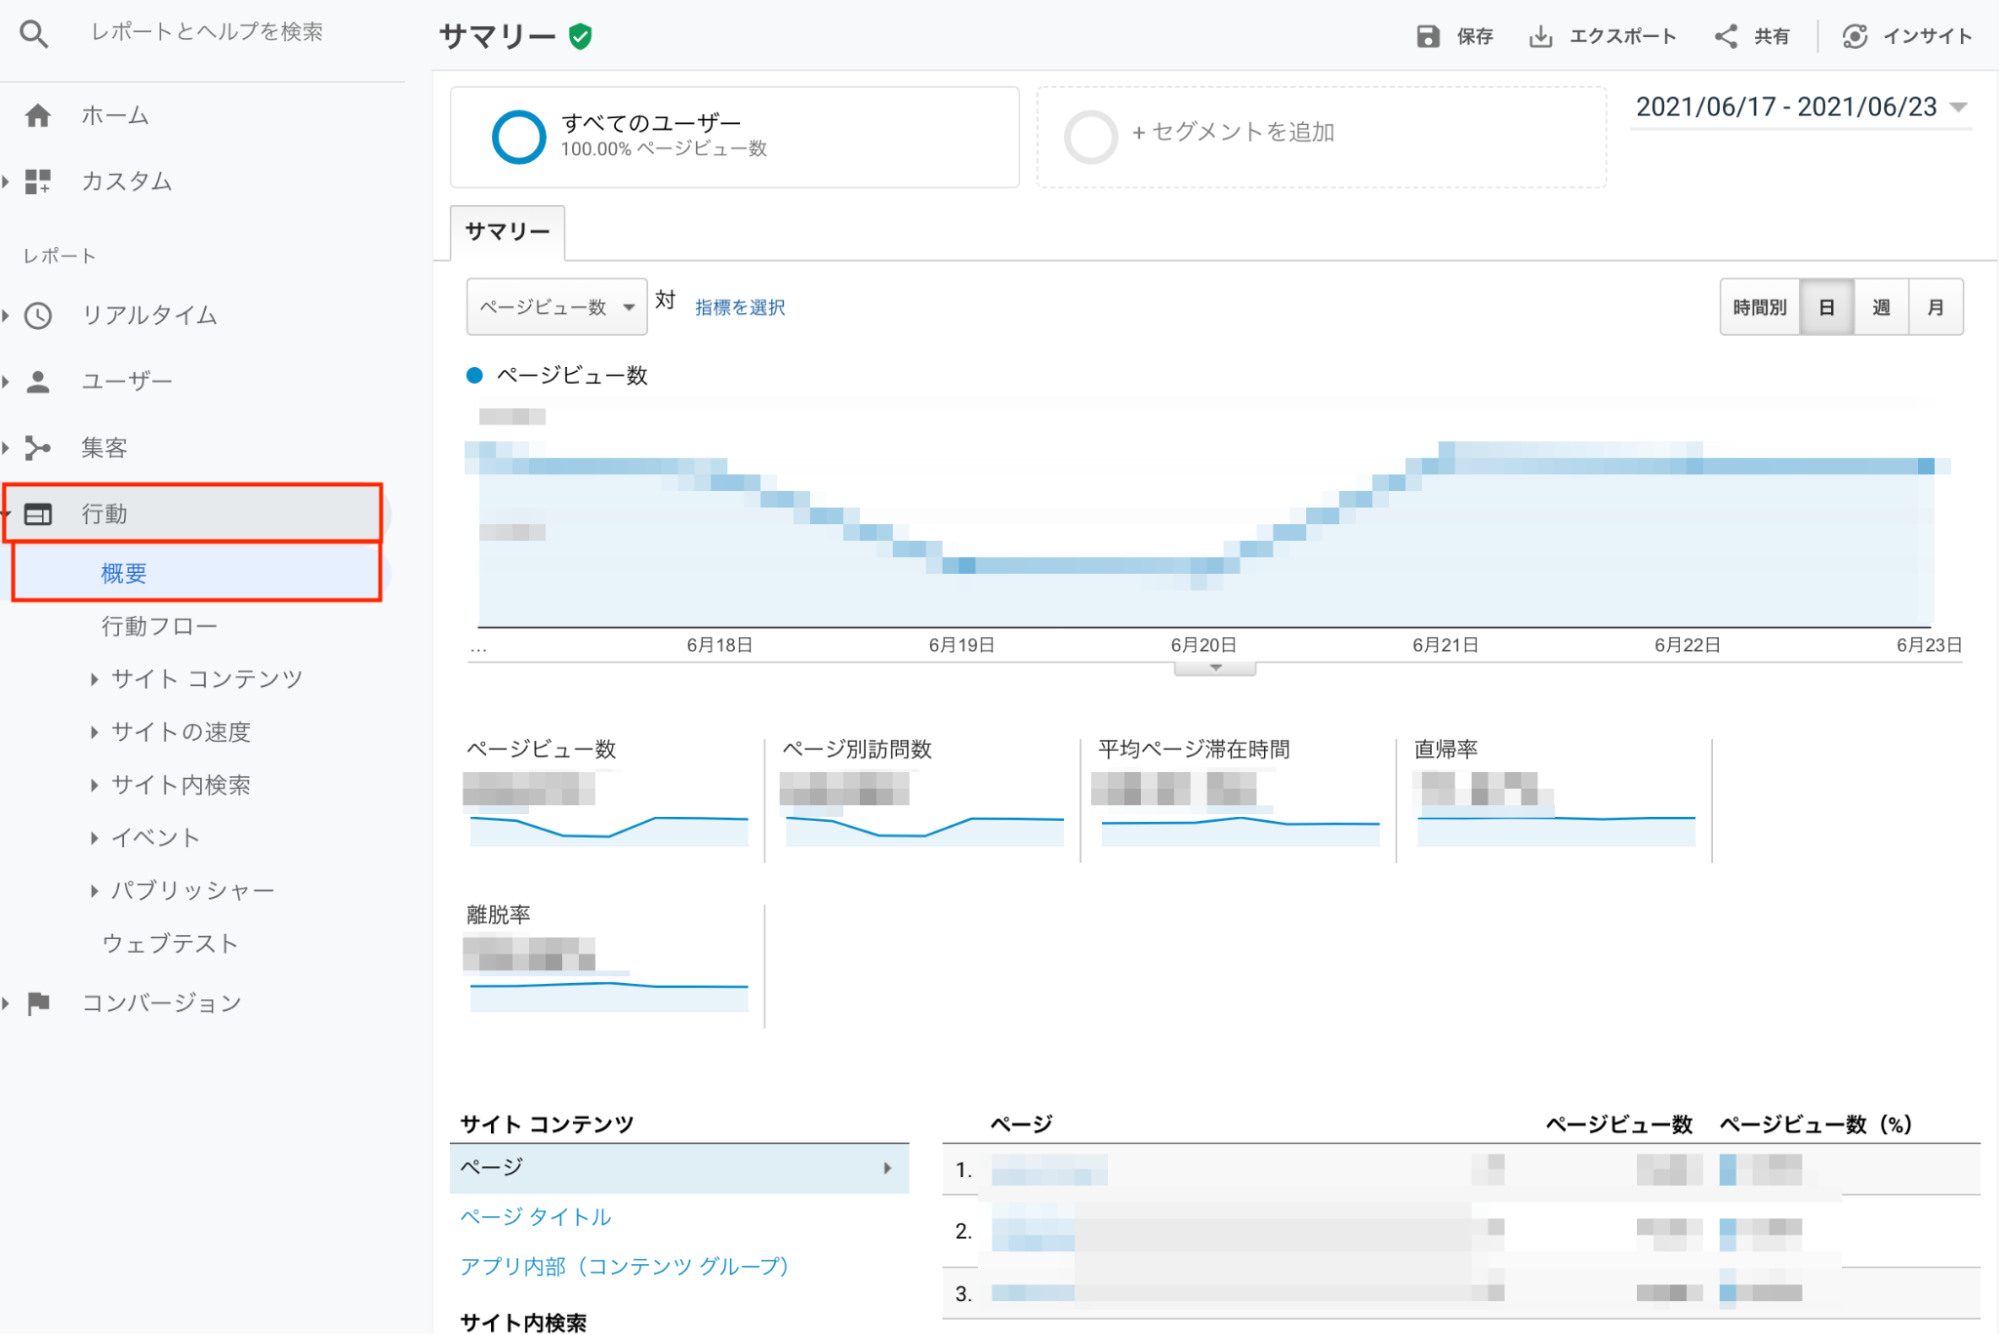
Task: Click the ページビュー数（%） column header
Action: click(x=1816, y=1125)
